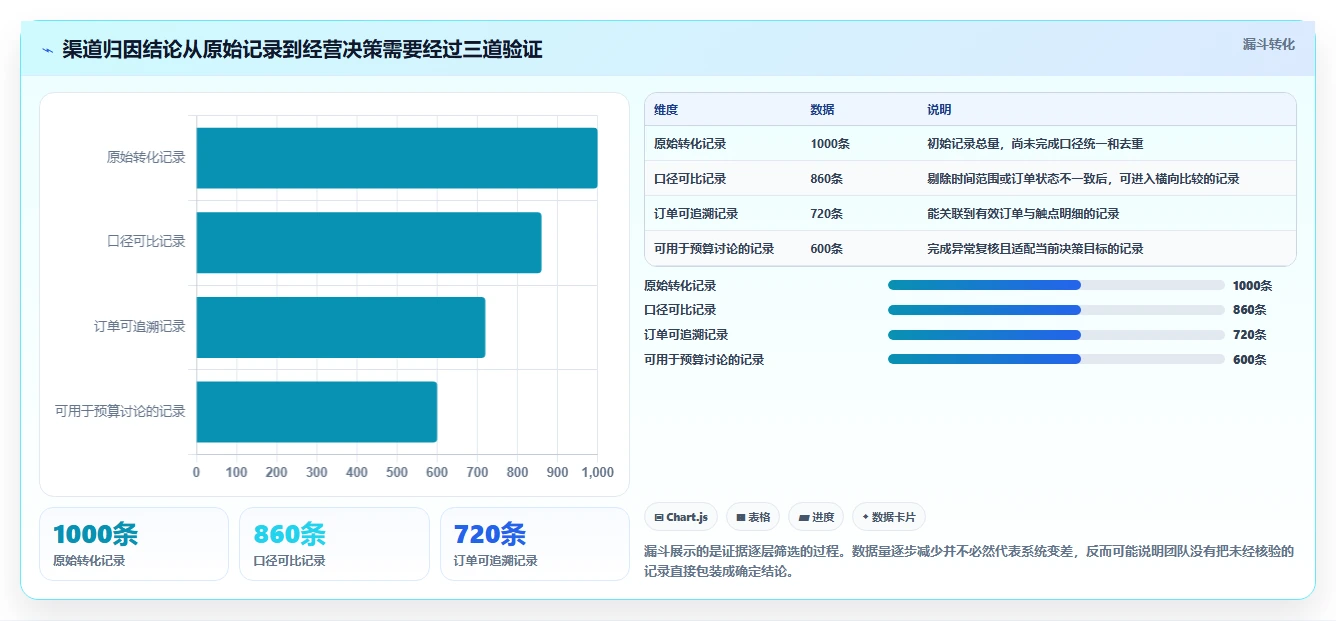Click the 600条 progress bar

coord(1056,359)
